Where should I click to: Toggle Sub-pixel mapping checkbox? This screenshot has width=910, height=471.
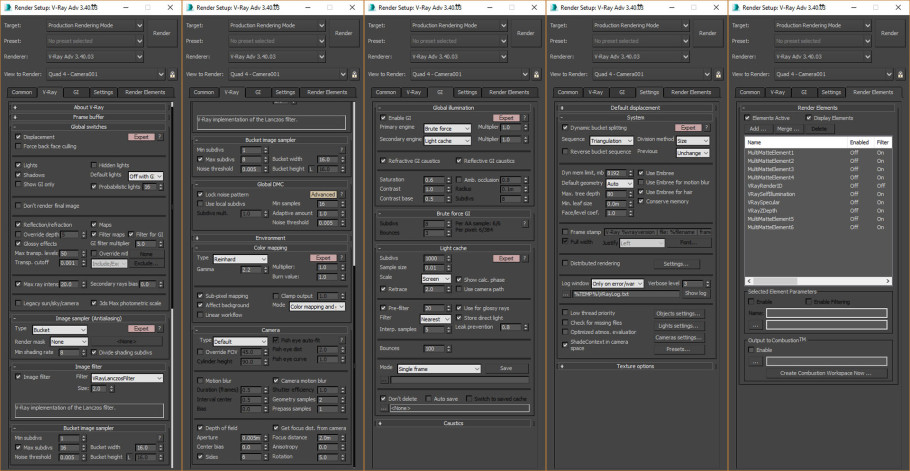201,296
